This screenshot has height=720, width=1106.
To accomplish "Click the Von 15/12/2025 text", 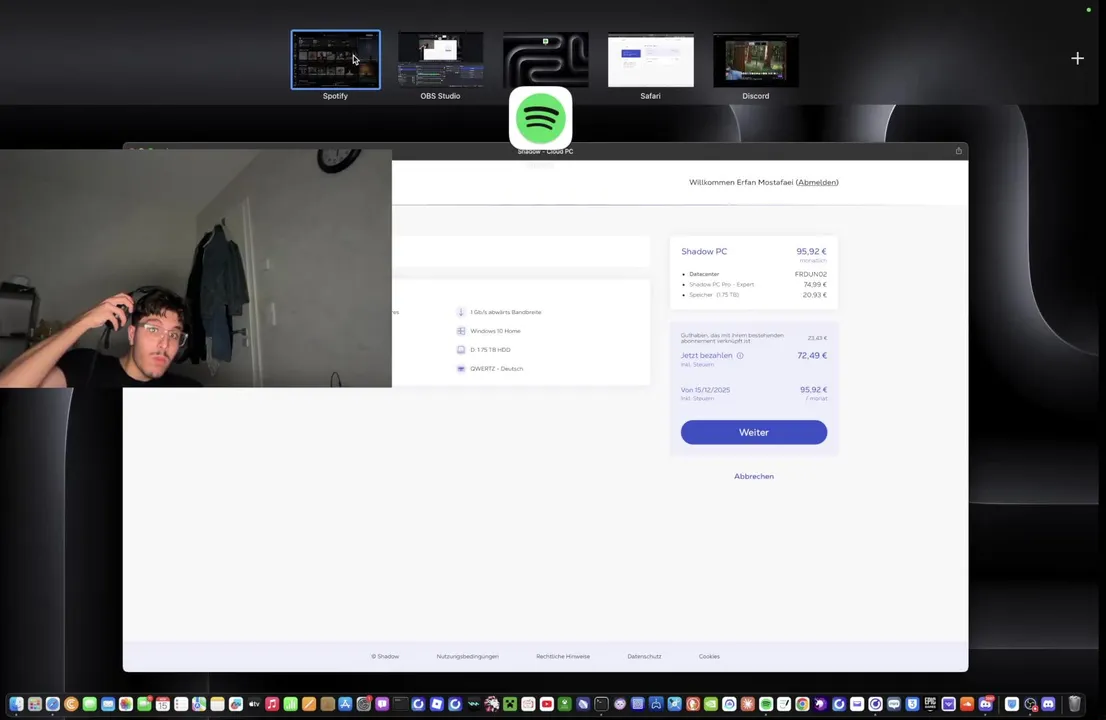I will pos(705,389).
